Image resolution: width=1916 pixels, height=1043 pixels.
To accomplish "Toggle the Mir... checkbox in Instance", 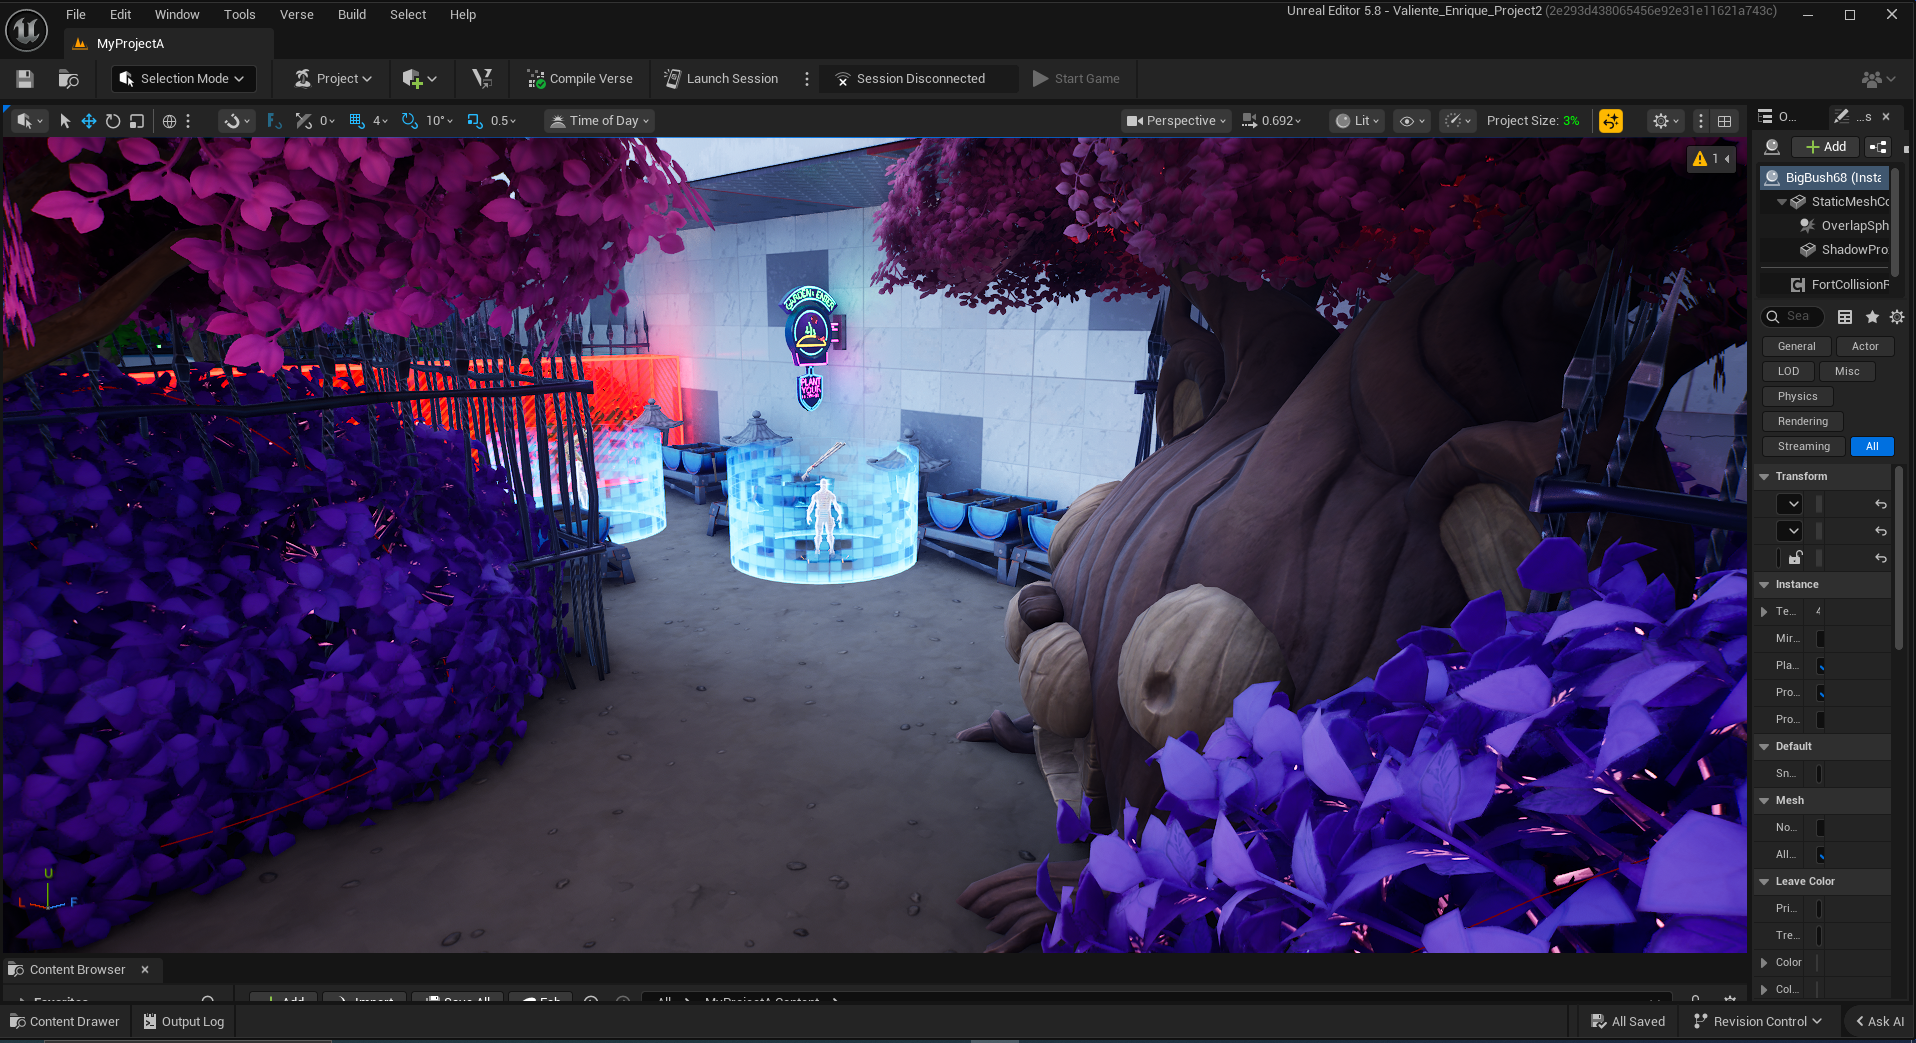I will [x=1820, y=639].
